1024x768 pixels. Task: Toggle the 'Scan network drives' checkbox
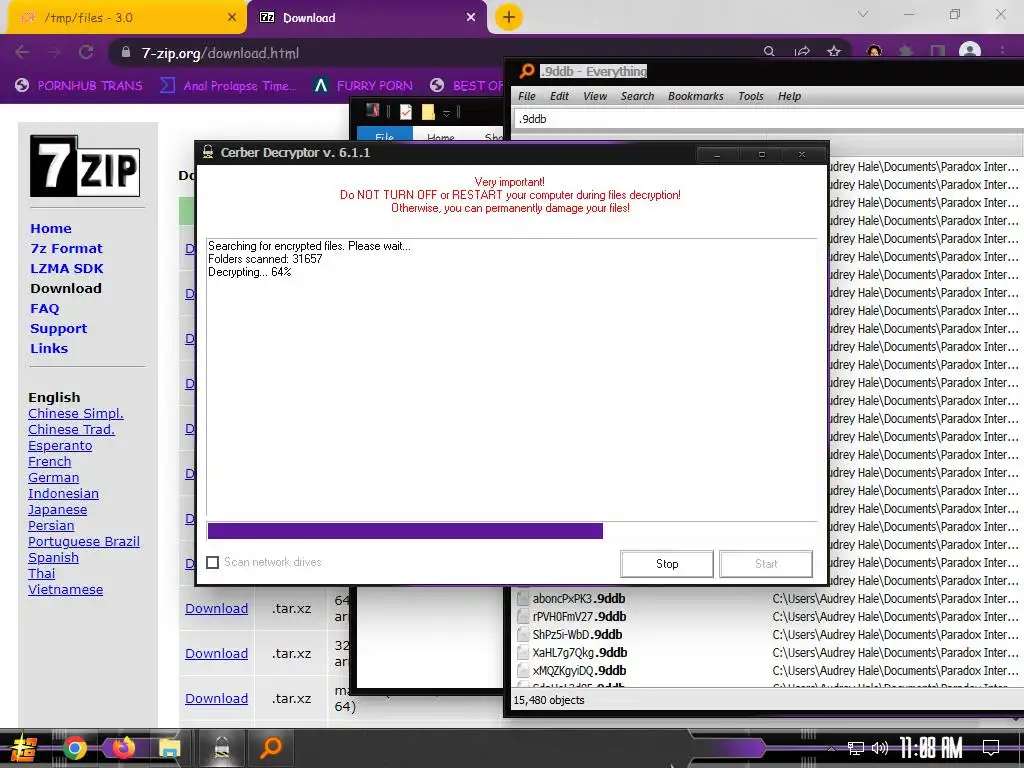point(212,562)
